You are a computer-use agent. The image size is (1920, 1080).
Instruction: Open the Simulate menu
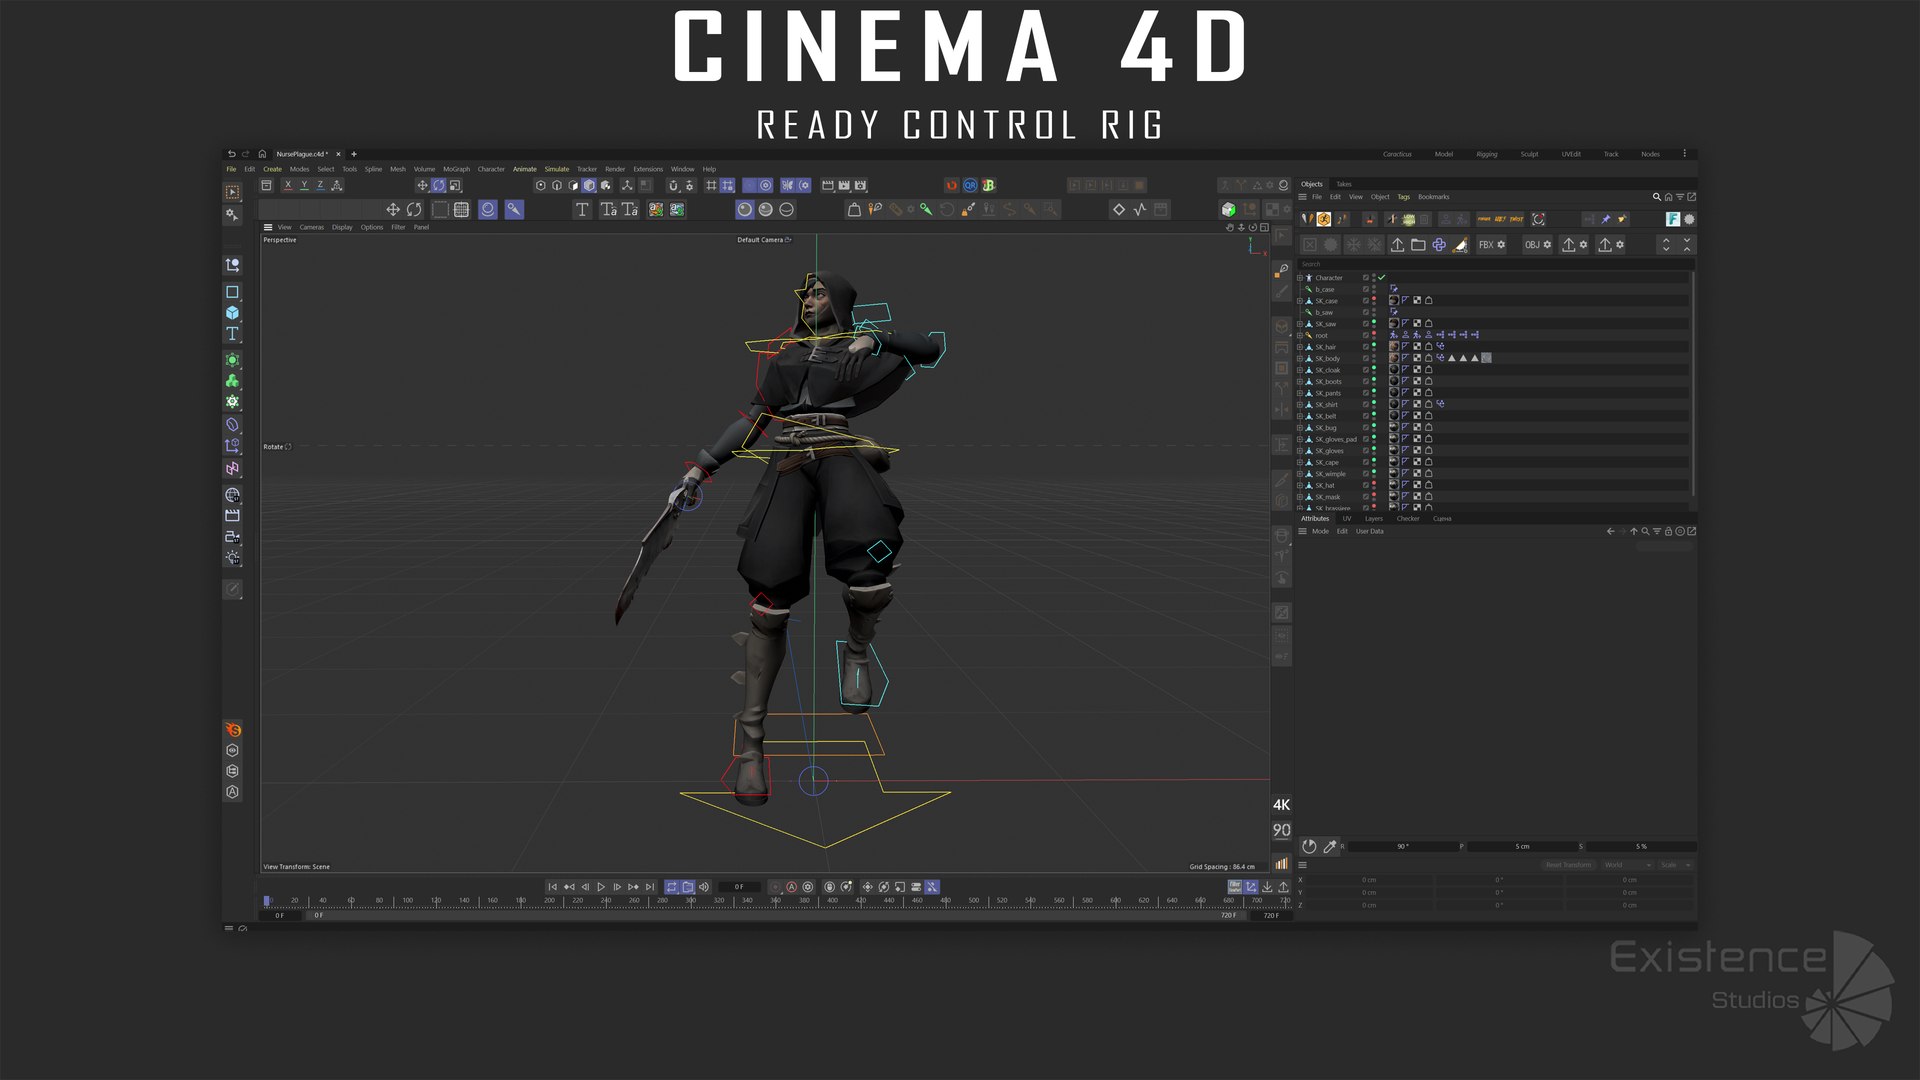(x=557, y=169)
